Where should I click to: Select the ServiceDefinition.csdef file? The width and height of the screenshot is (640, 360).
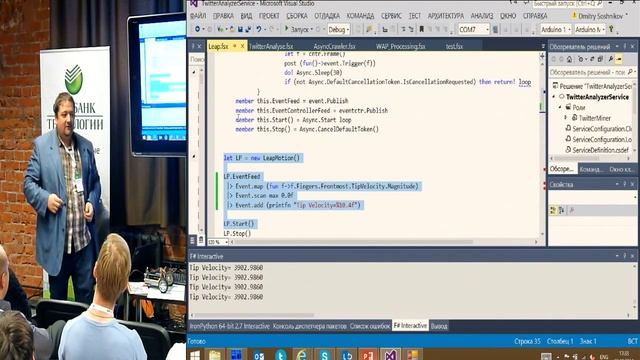pos(600,150)
